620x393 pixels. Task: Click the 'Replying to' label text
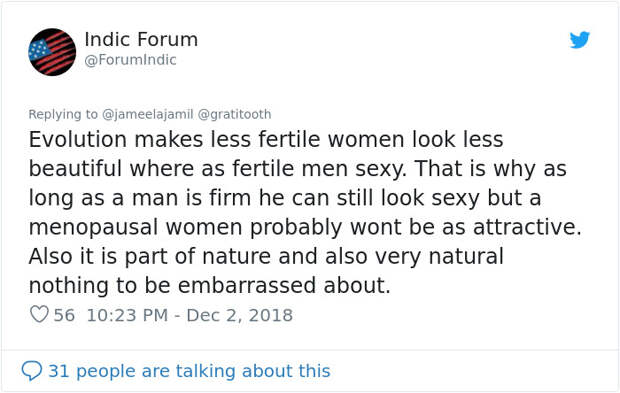point(63,114)
